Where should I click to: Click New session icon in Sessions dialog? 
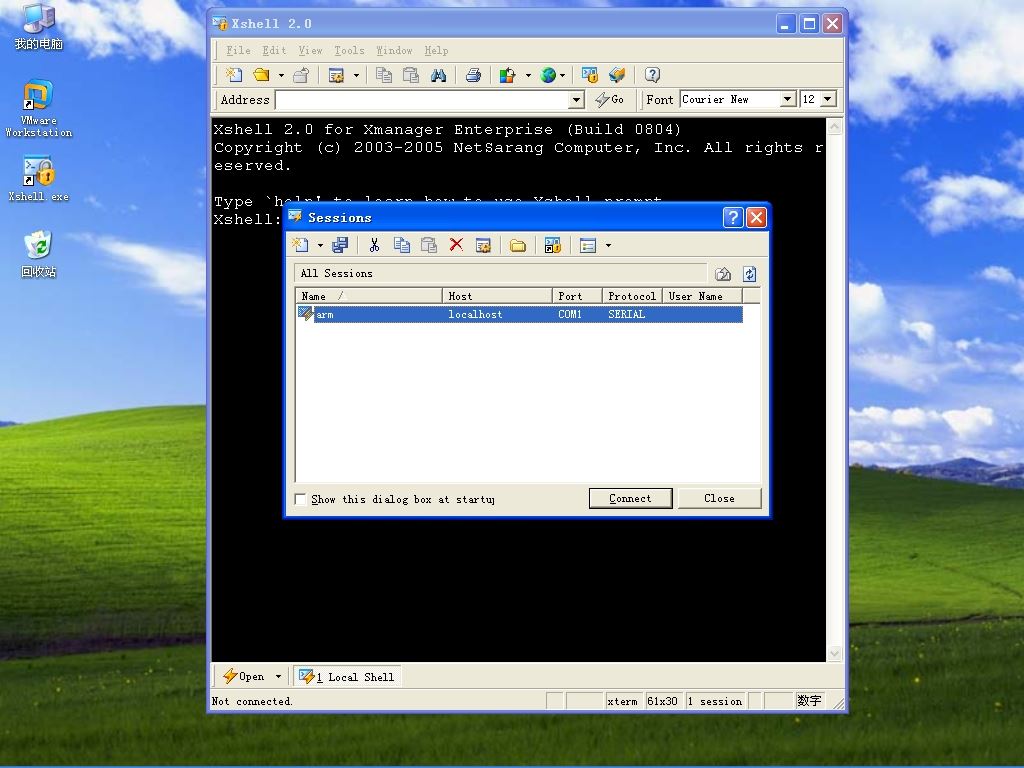[300, 246]
